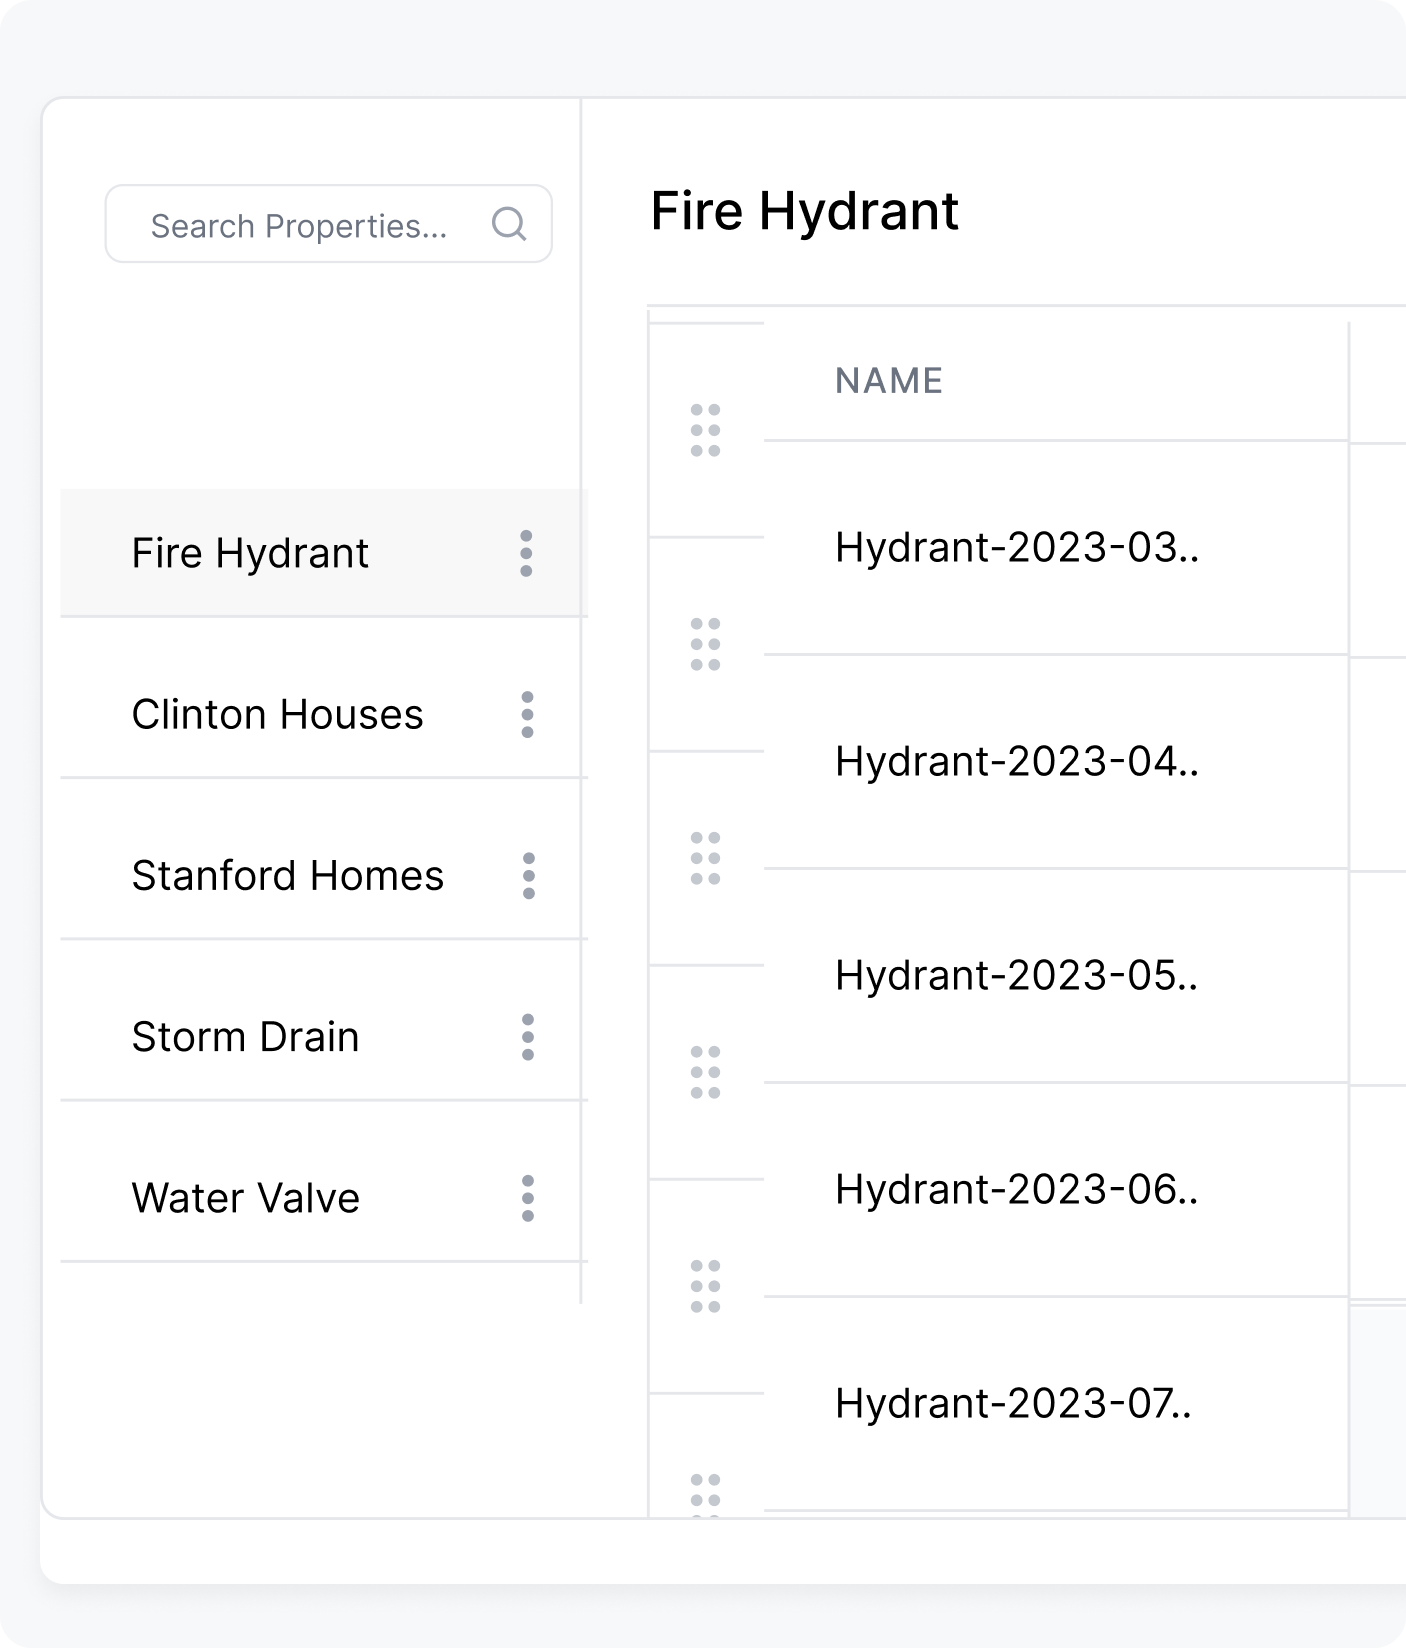This screenshot has height=1648, width=1406.
Task: Select the Hydrant-2023-05 row
Action: pos(1016,975)
